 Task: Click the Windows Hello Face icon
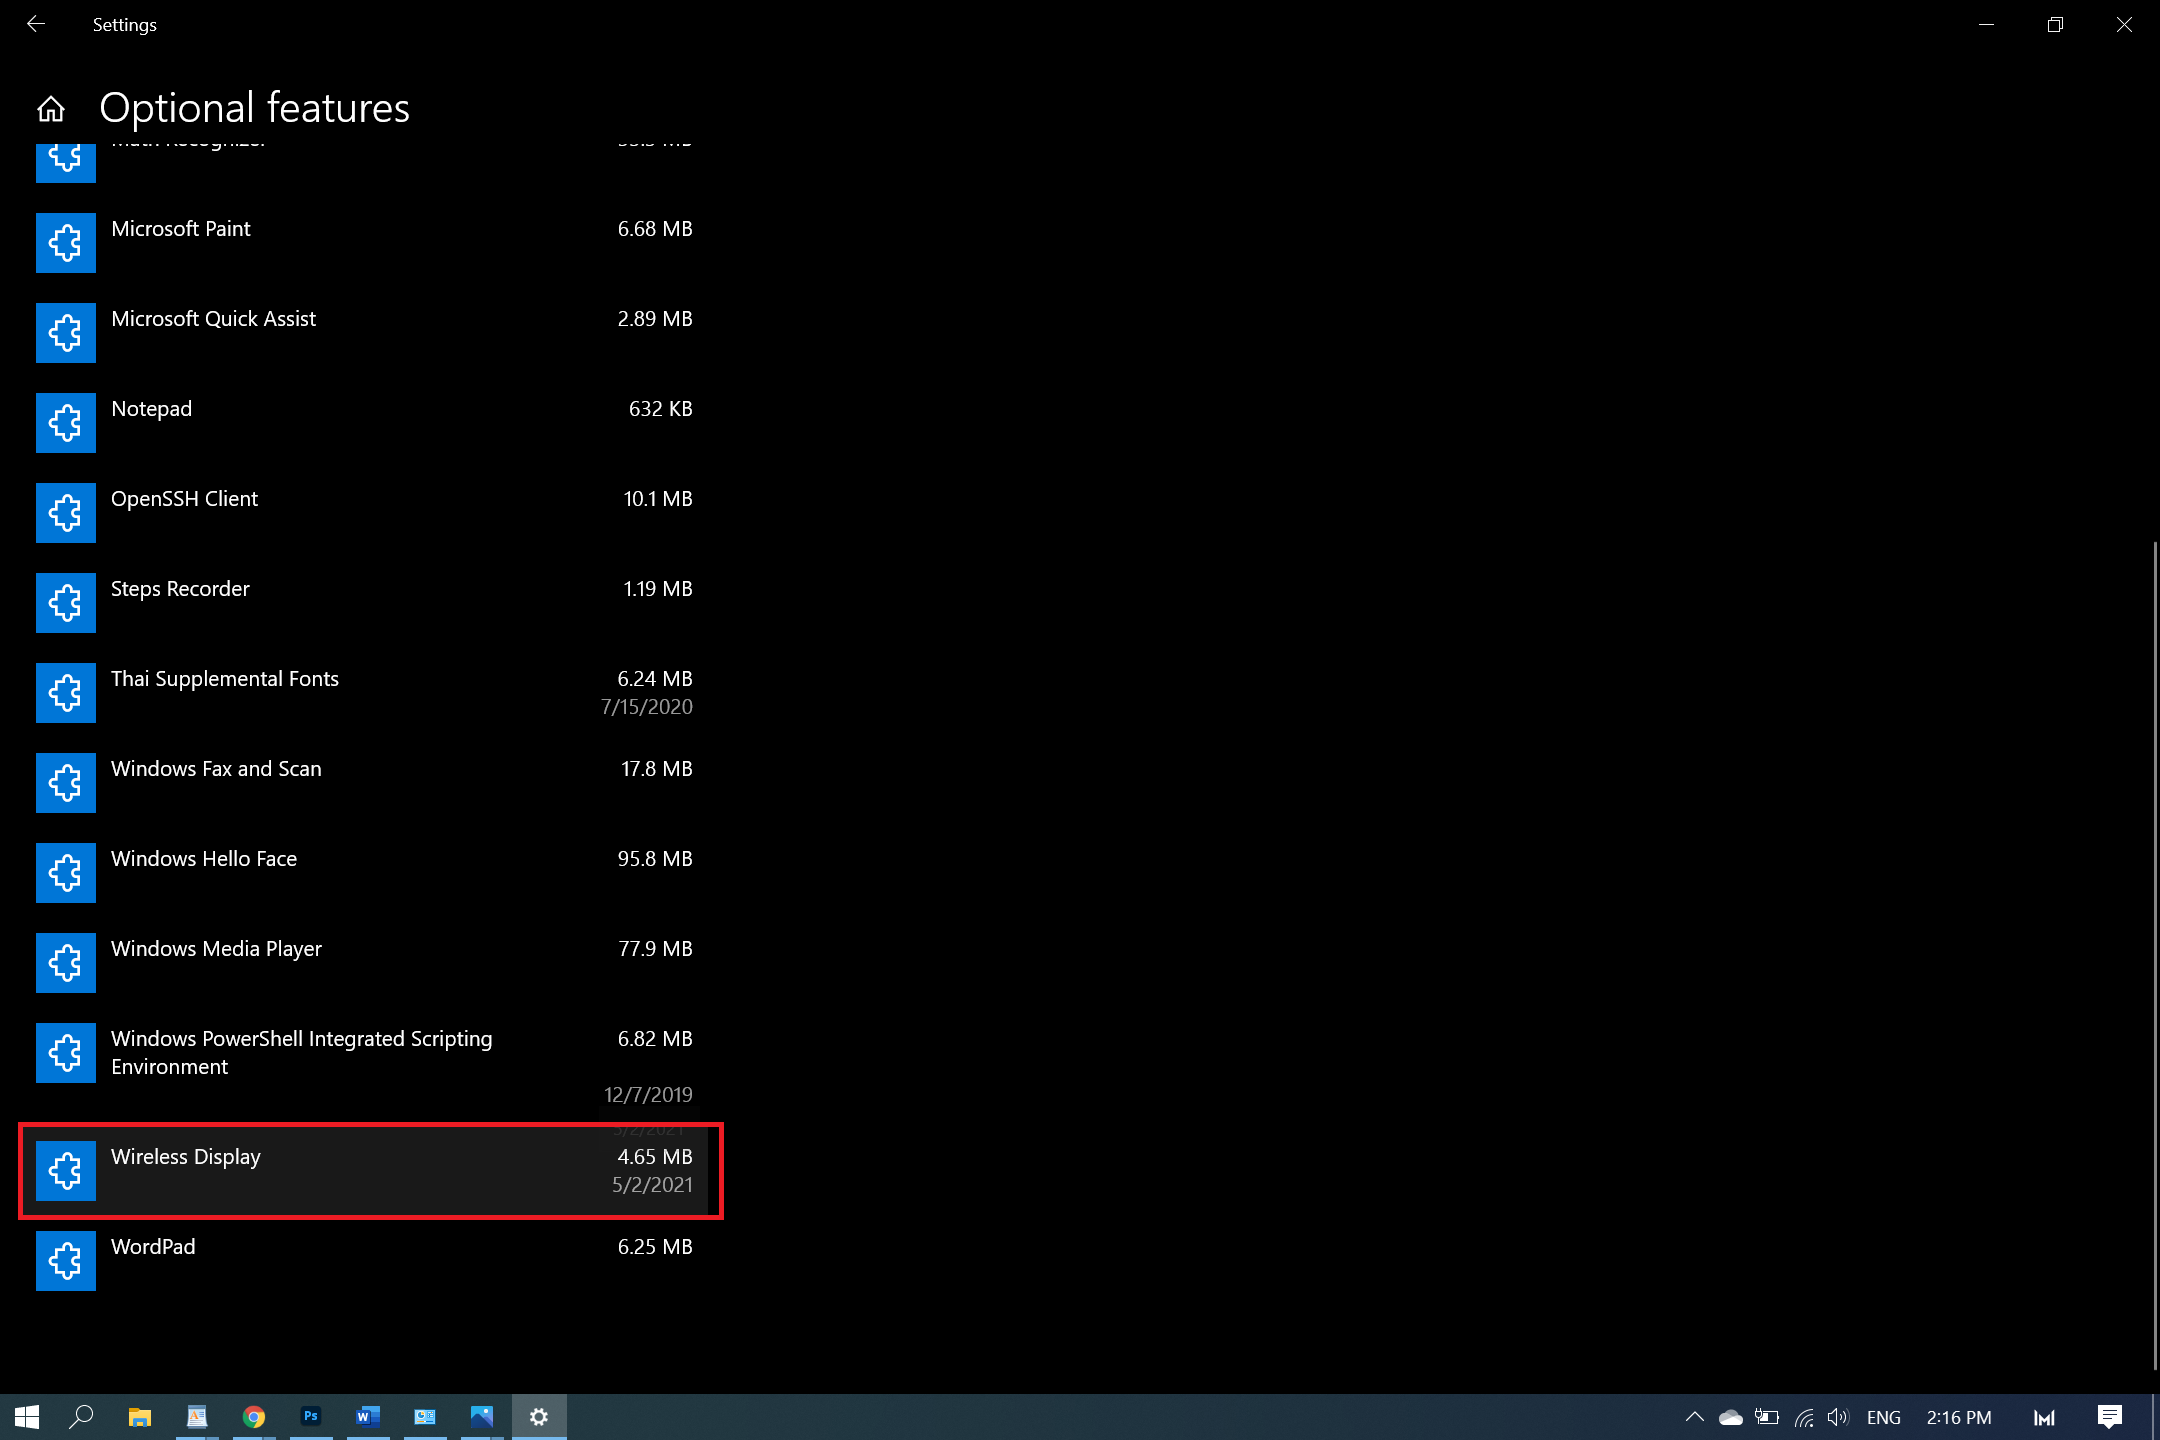tap(66, 873)
